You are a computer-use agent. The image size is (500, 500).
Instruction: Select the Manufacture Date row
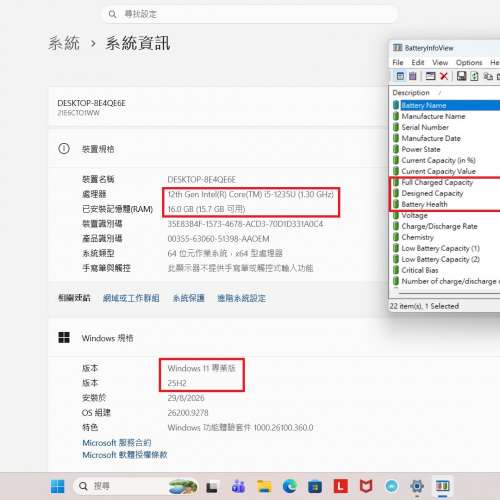point(446,138)
